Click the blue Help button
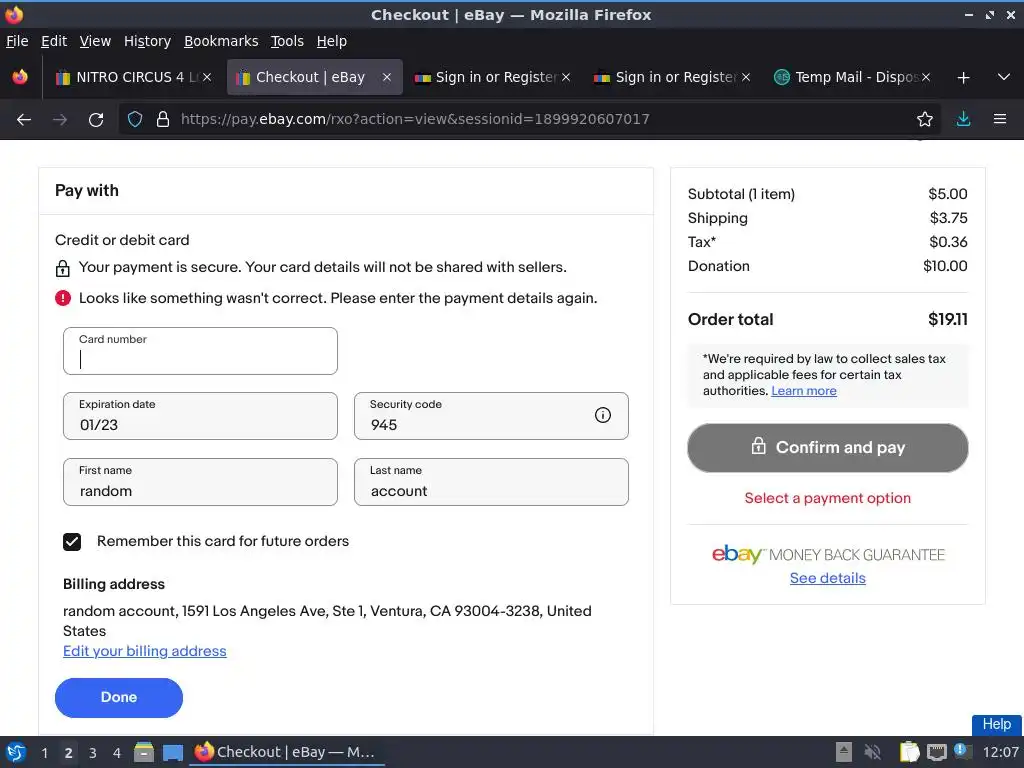The image size is (1024, 768). tap(997, 724)
